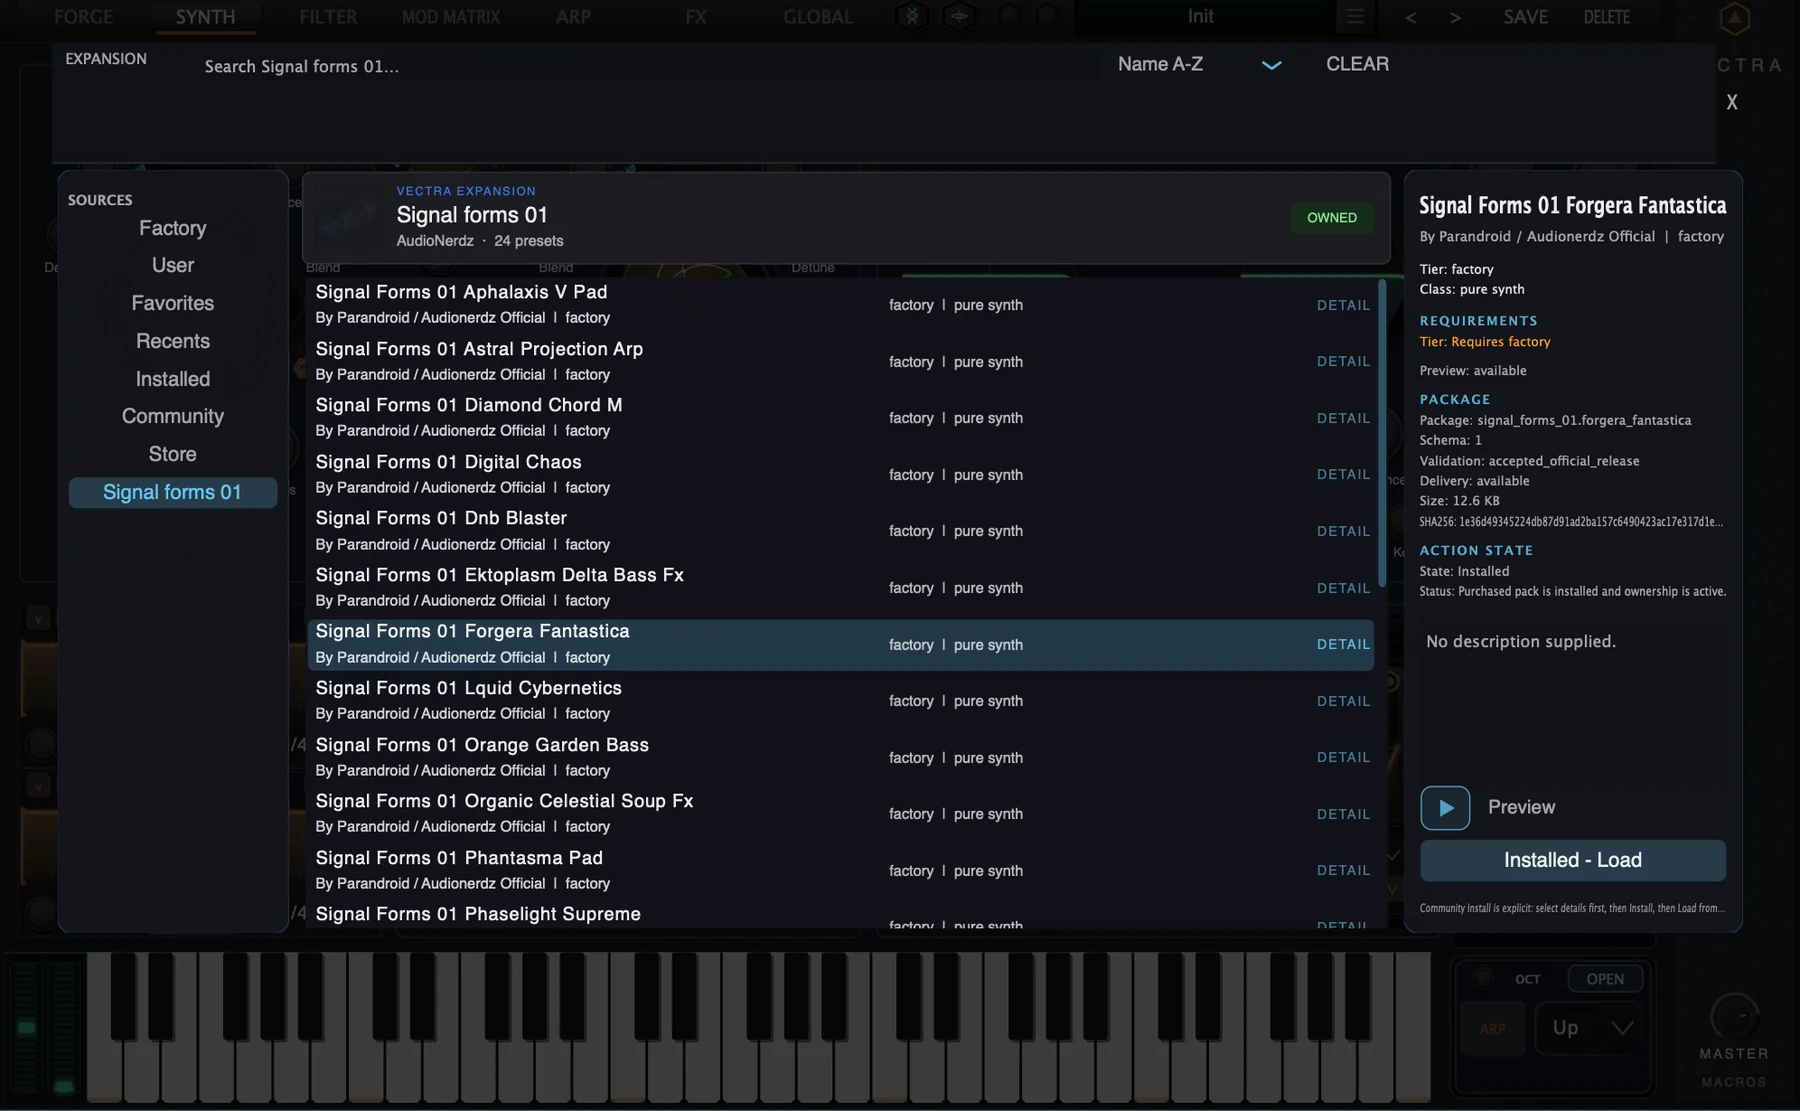Go to next preset arrow

point(1455,18)
